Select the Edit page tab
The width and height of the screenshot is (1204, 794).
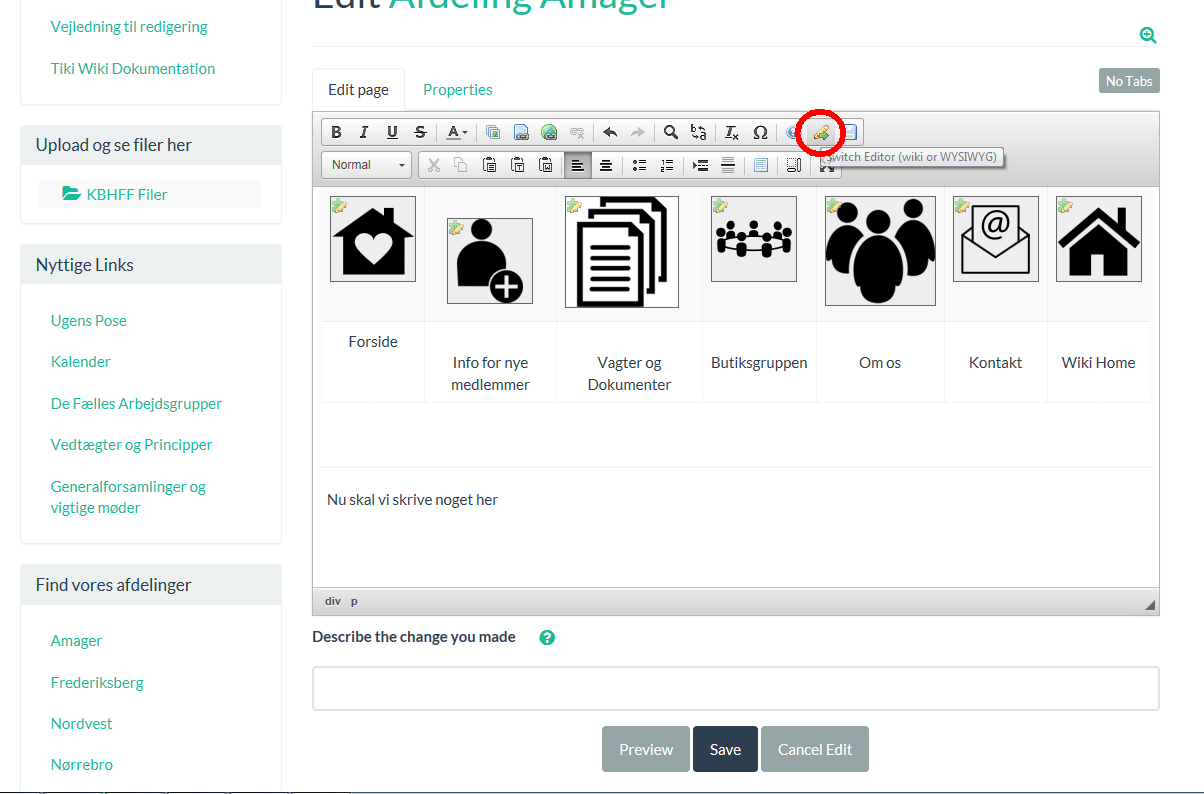(x=358, y=90)
